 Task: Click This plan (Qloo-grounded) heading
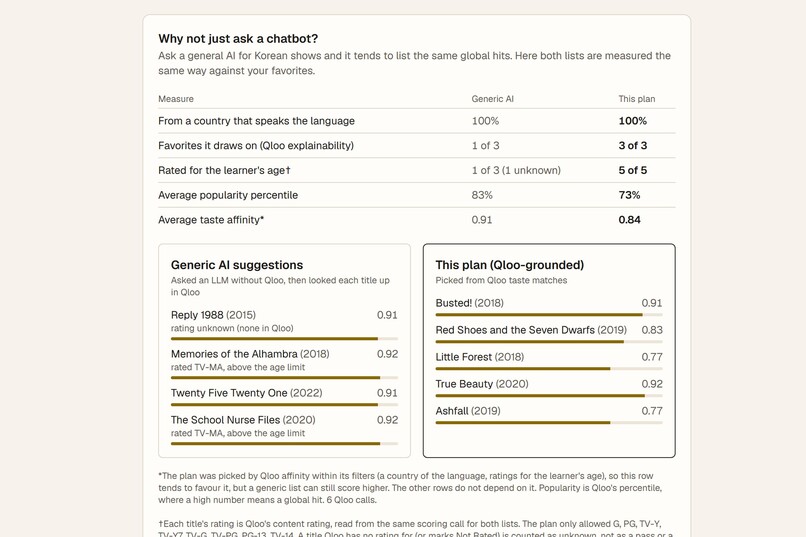point(509,265)
